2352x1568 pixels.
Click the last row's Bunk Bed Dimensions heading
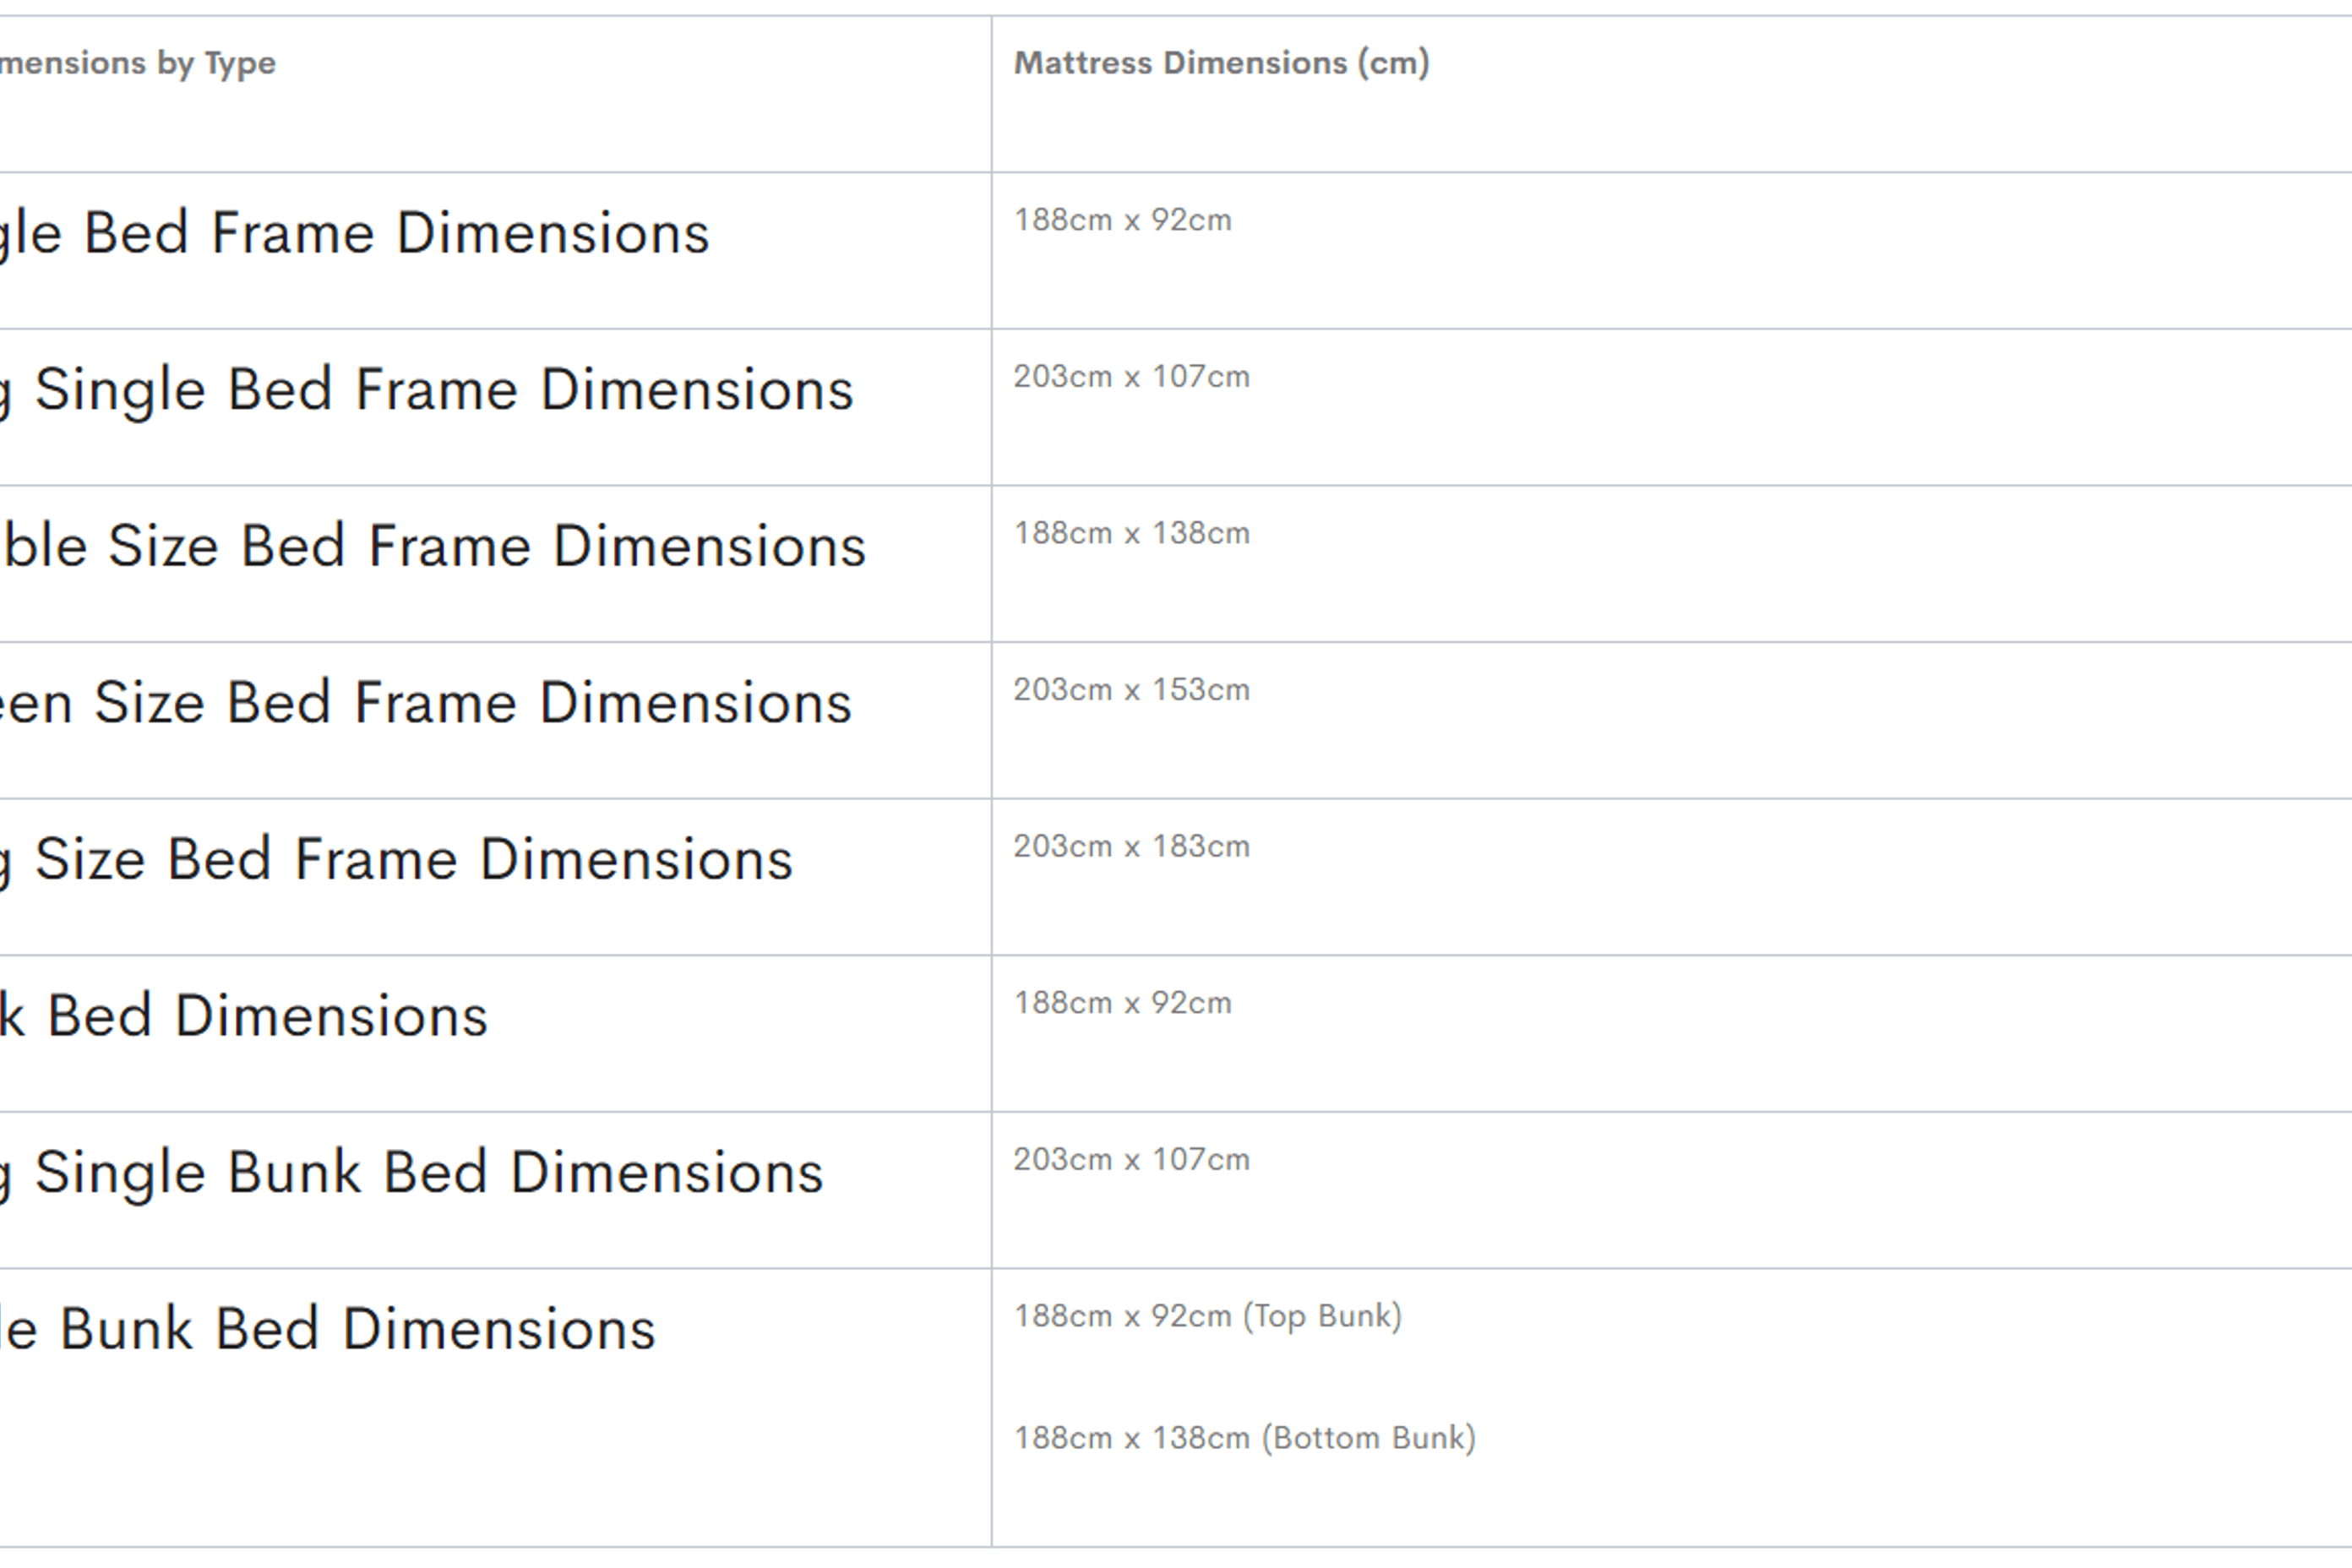(327, 1330)
